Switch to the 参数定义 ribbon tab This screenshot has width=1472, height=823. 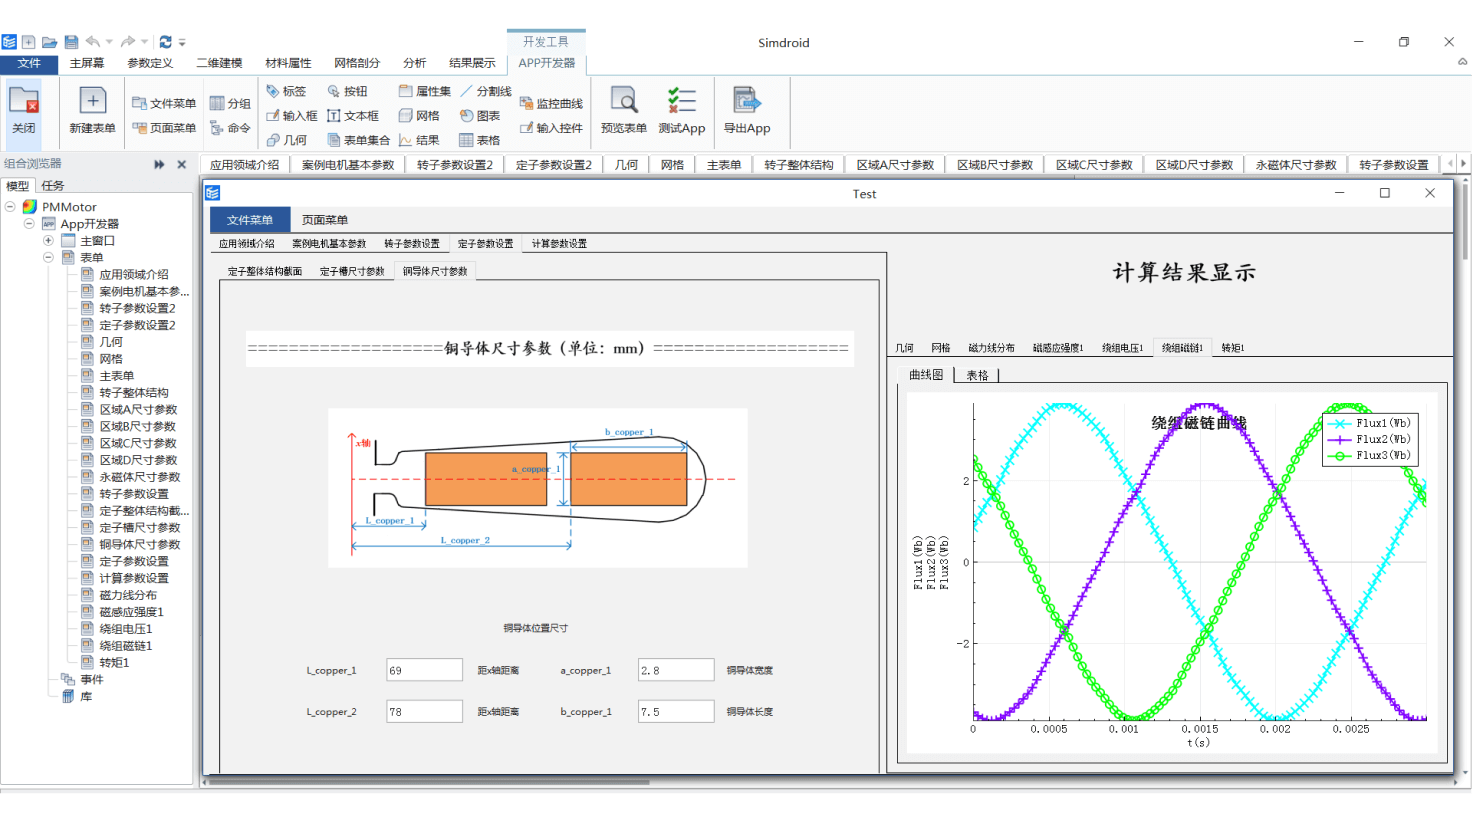150,63
